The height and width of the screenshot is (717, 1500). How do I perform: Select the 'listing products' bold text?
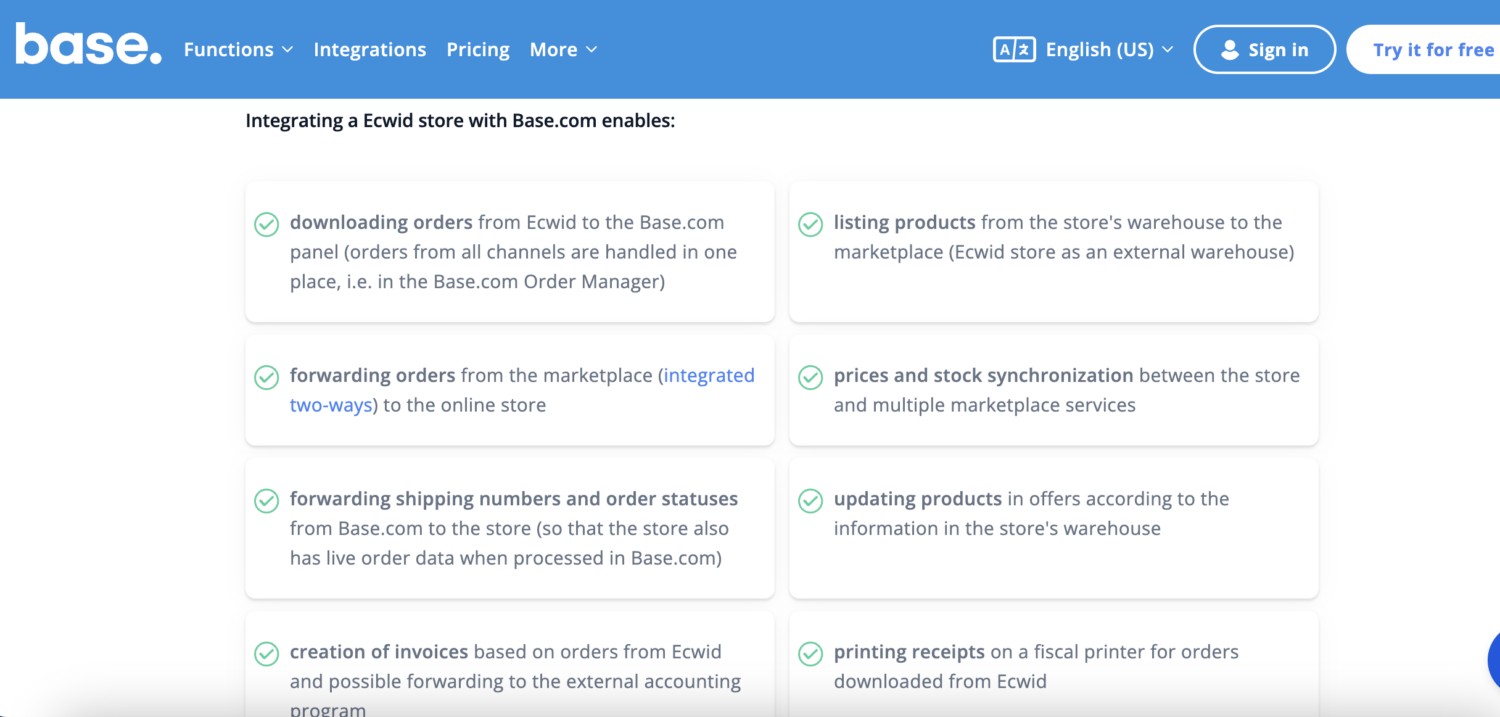[905, 223]
